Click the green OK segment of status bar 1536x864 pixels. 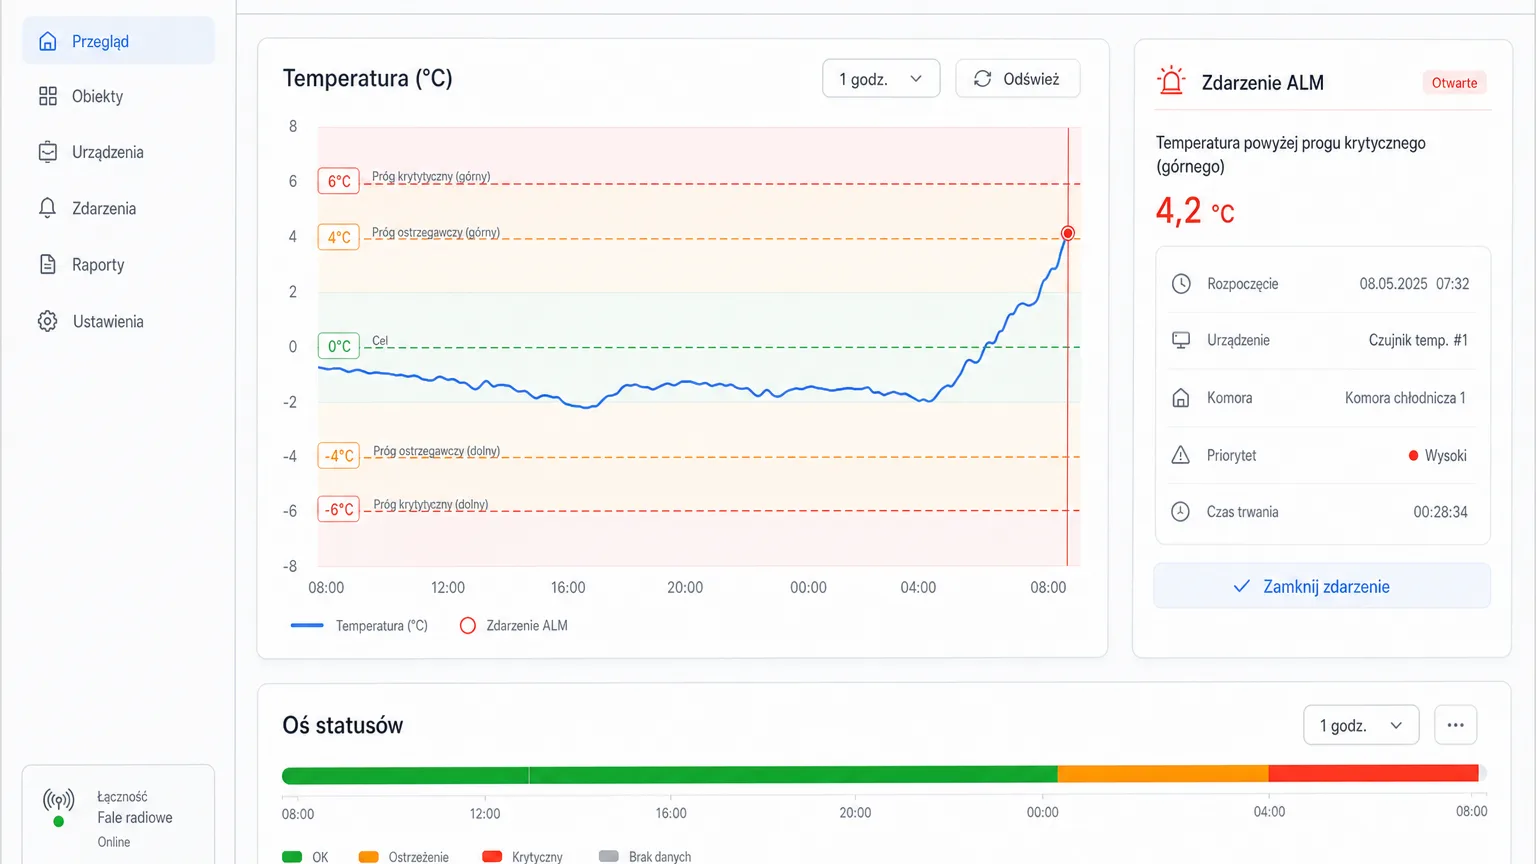point(669,774)
